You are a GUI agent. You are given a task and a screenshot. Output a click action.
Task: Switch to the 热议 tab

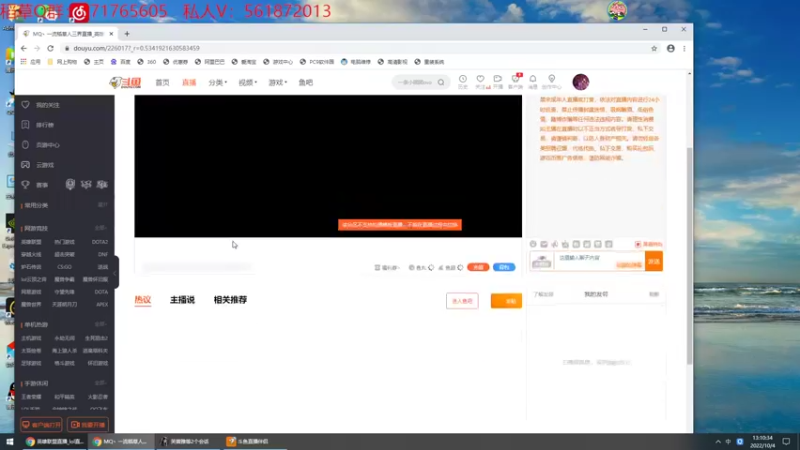[143, 300]
